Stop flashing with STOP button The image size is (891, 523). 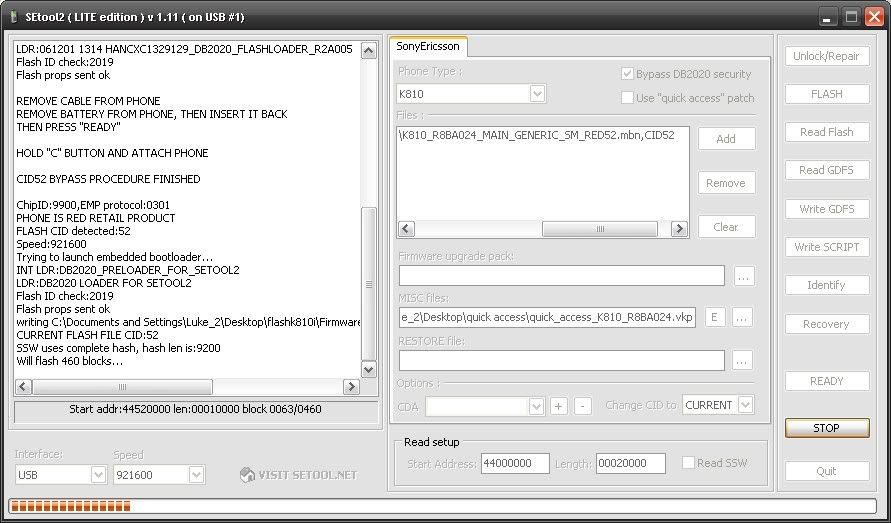tap(827, 428)
